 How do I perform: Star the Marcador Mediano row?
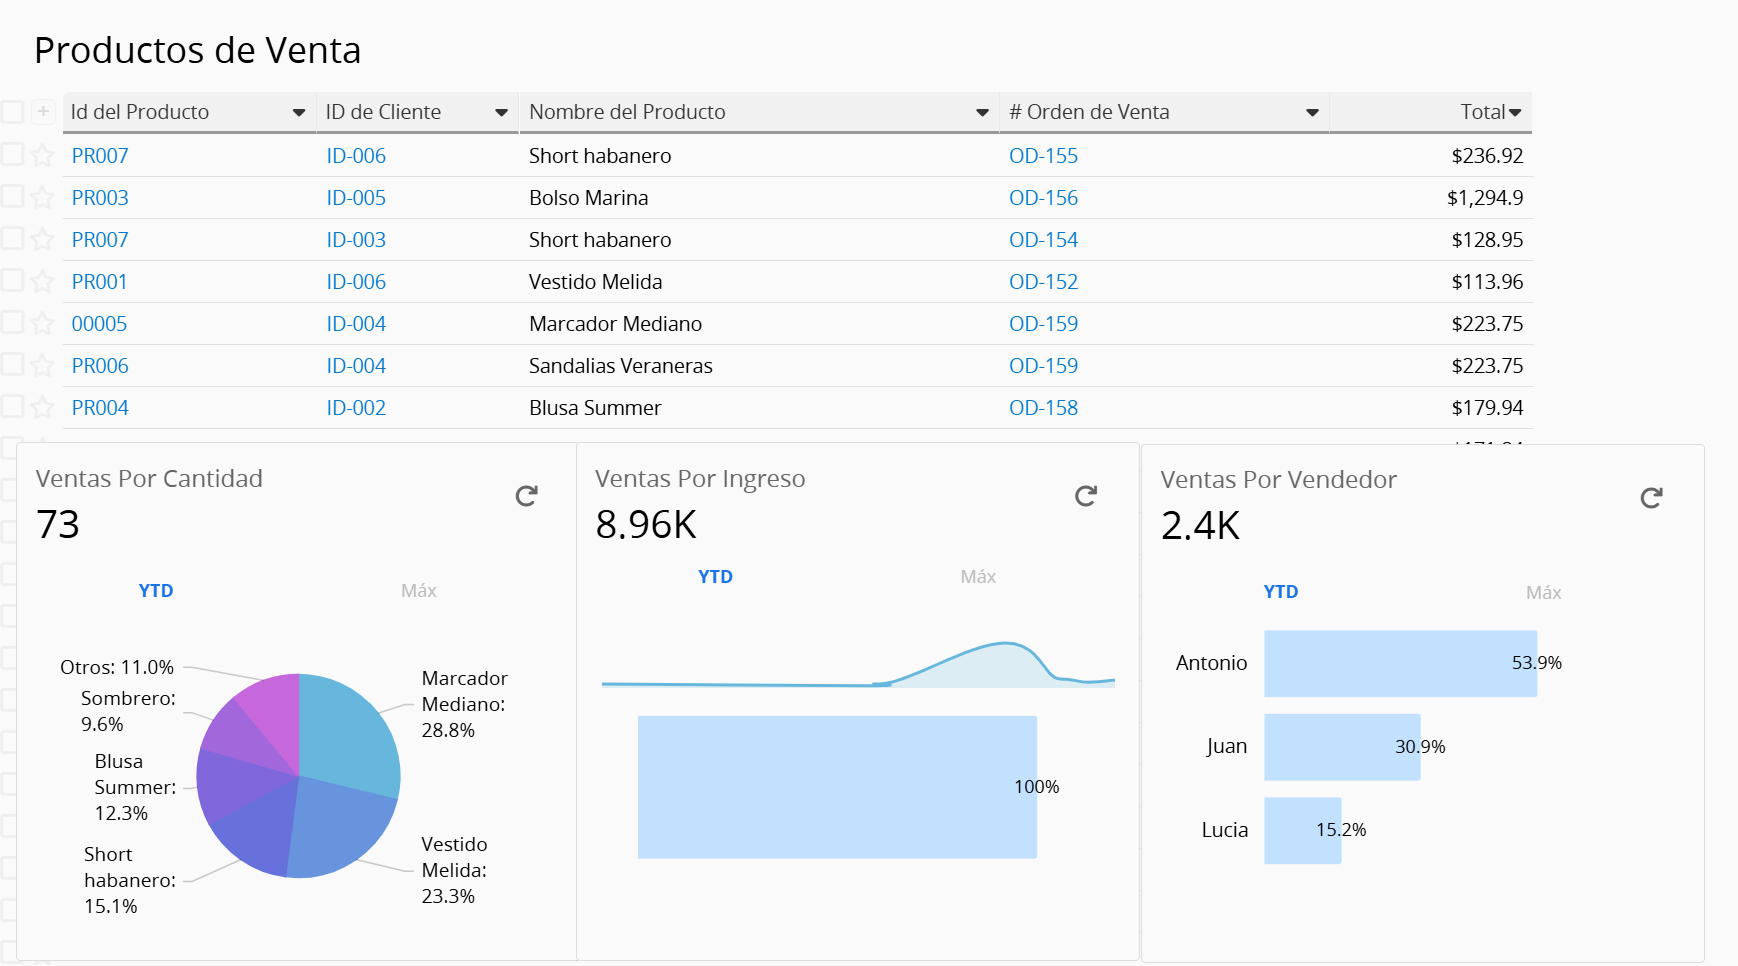pyautogui.click(x=42, y=323)
